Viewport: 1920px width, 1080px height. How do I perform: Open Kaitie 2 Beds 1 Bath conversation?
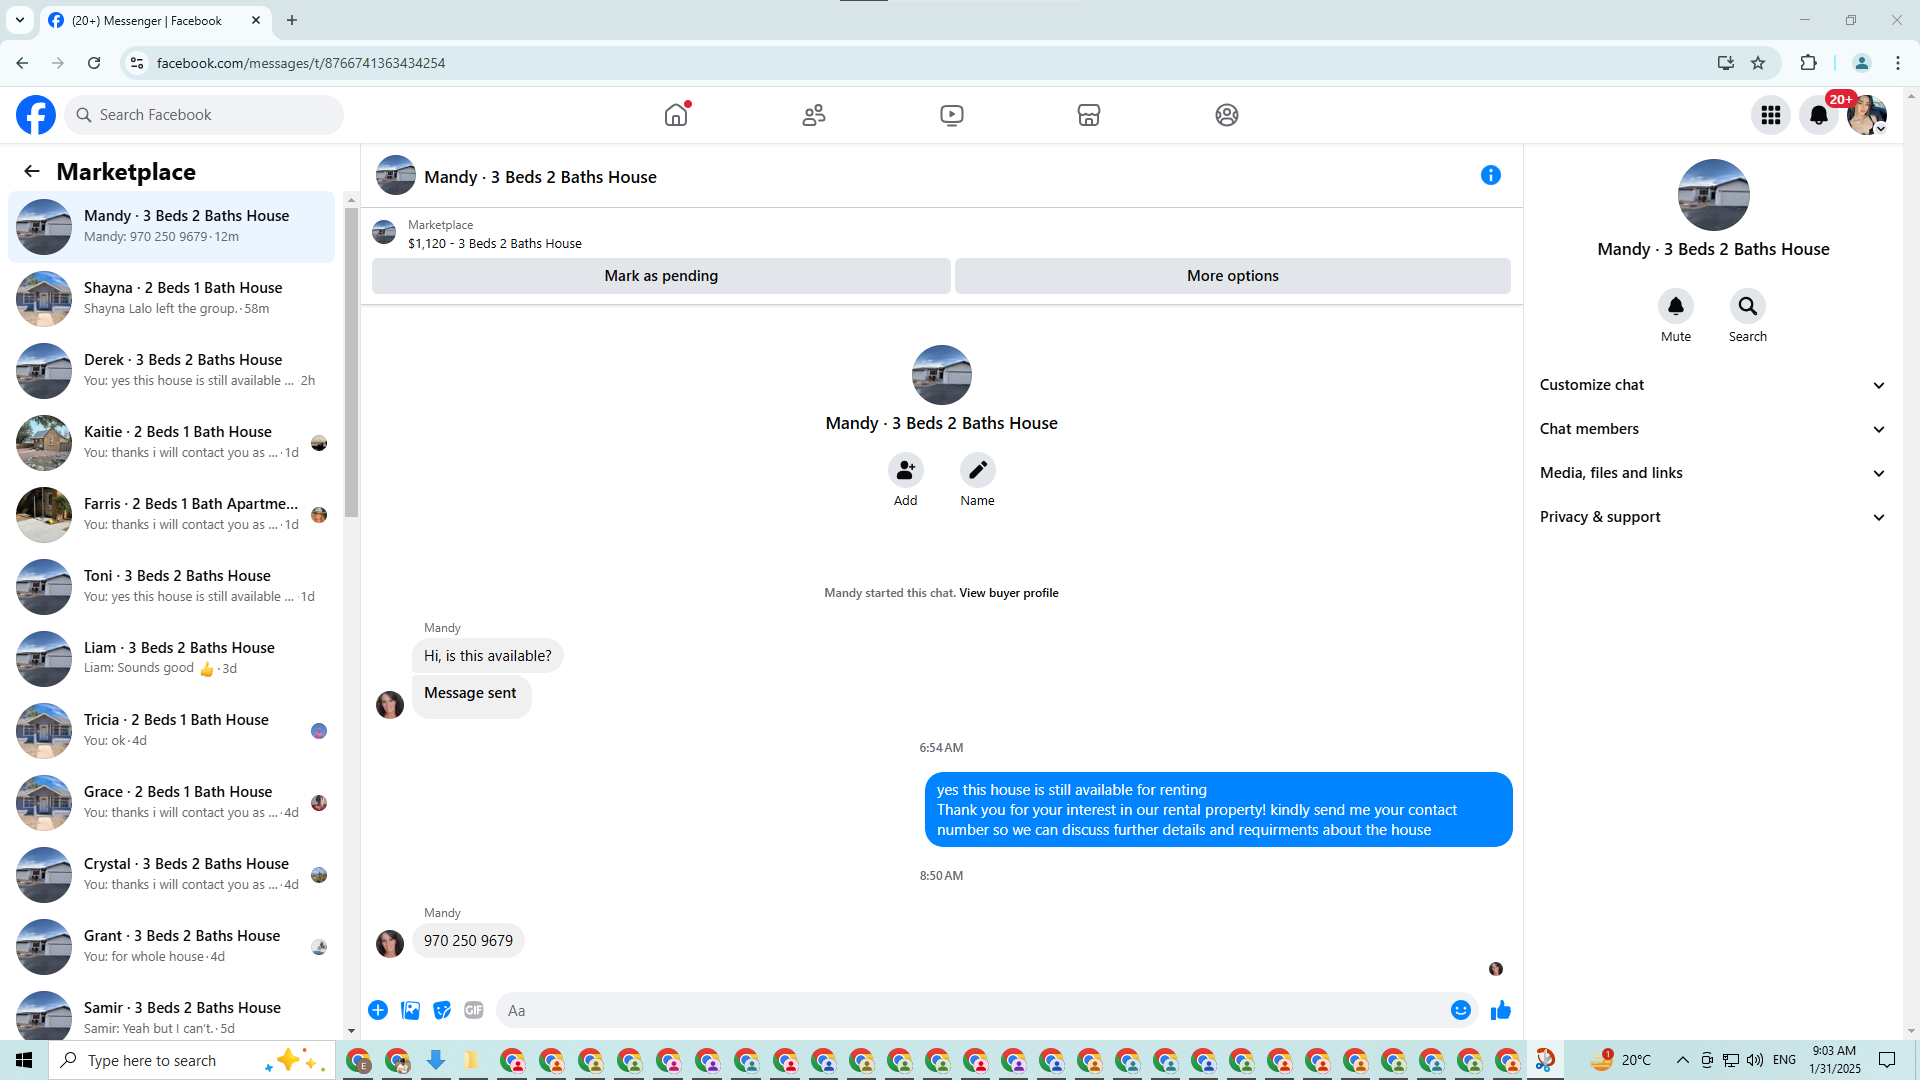[172, 443]
